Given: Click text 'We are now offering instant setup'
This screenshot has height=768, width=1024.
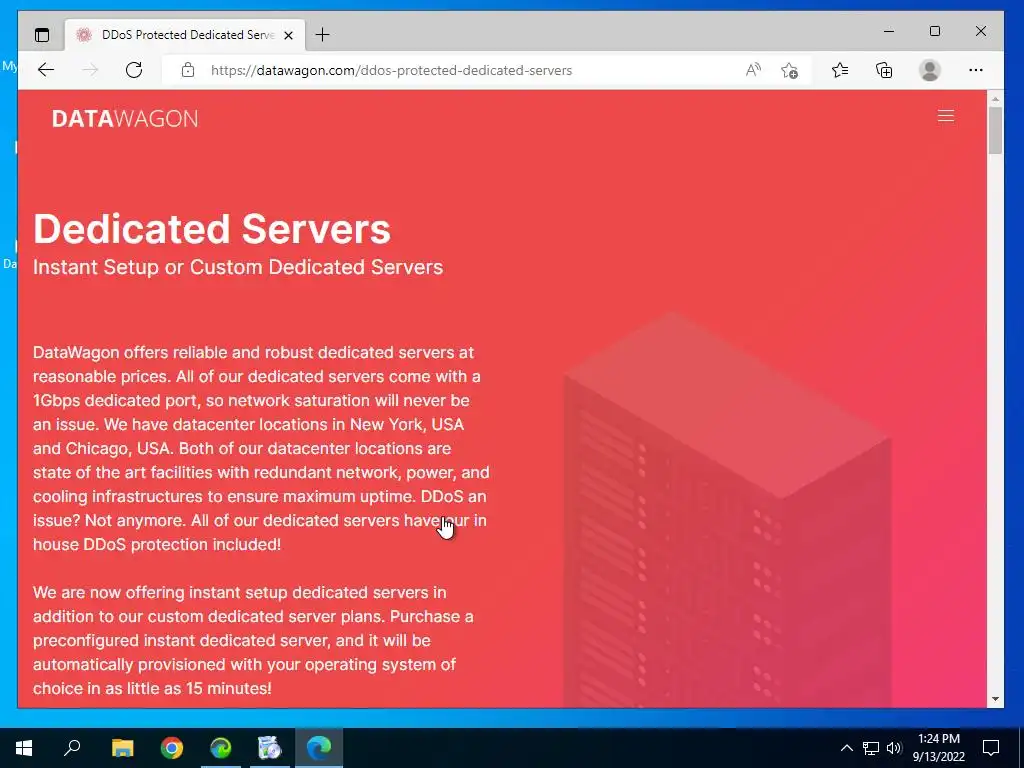Looking at the screenshot, I should click(161, 592).
